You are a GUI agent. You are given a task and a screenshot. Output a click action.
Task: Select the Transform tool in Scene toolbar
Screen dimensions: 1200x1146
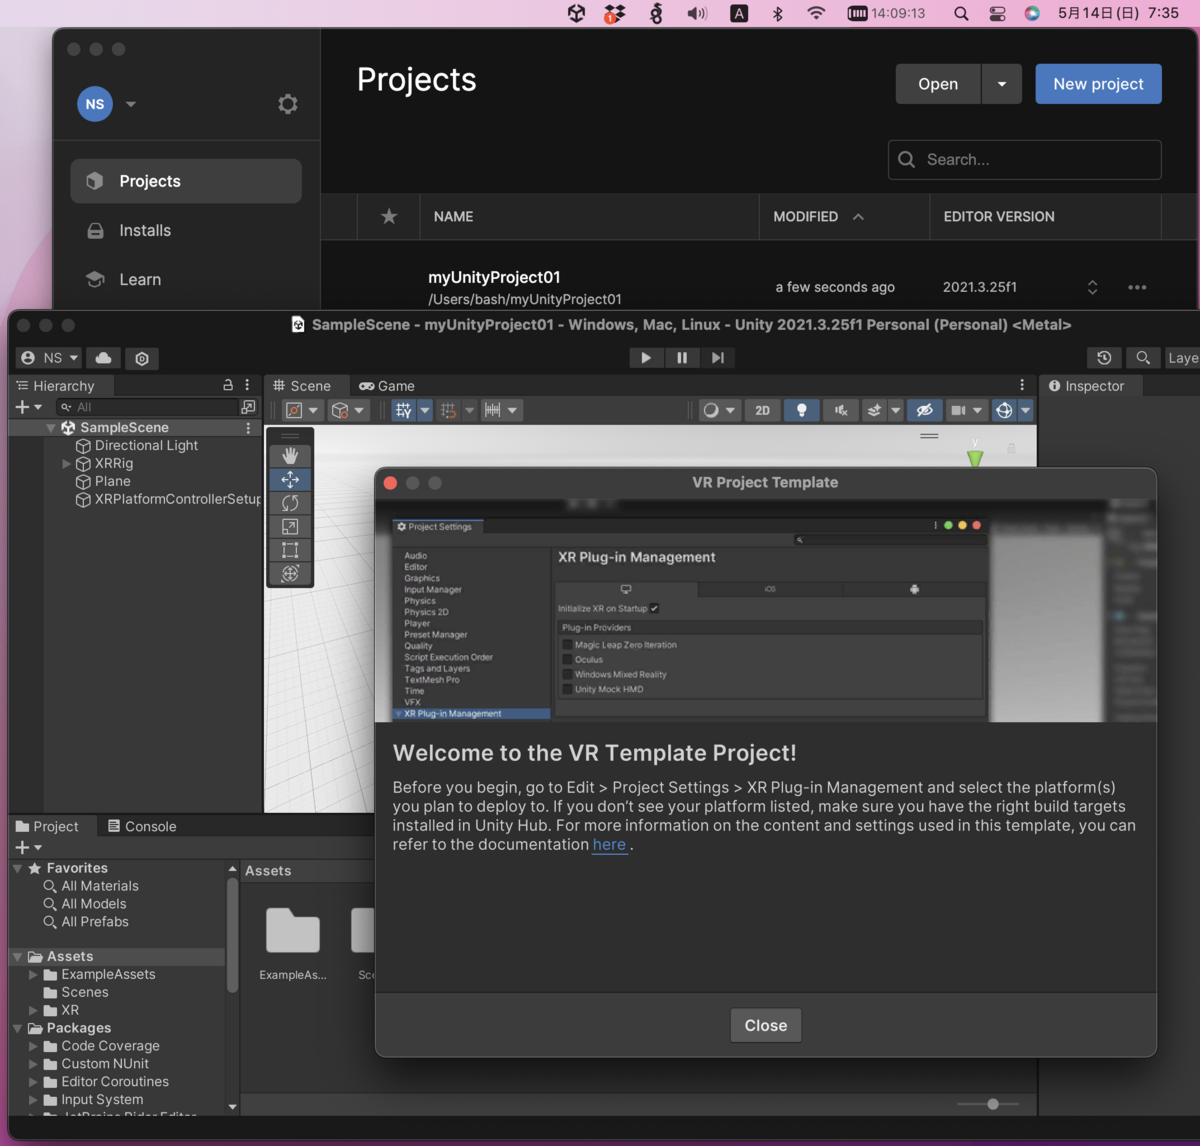pyautogui.click(x=290, y=573)
